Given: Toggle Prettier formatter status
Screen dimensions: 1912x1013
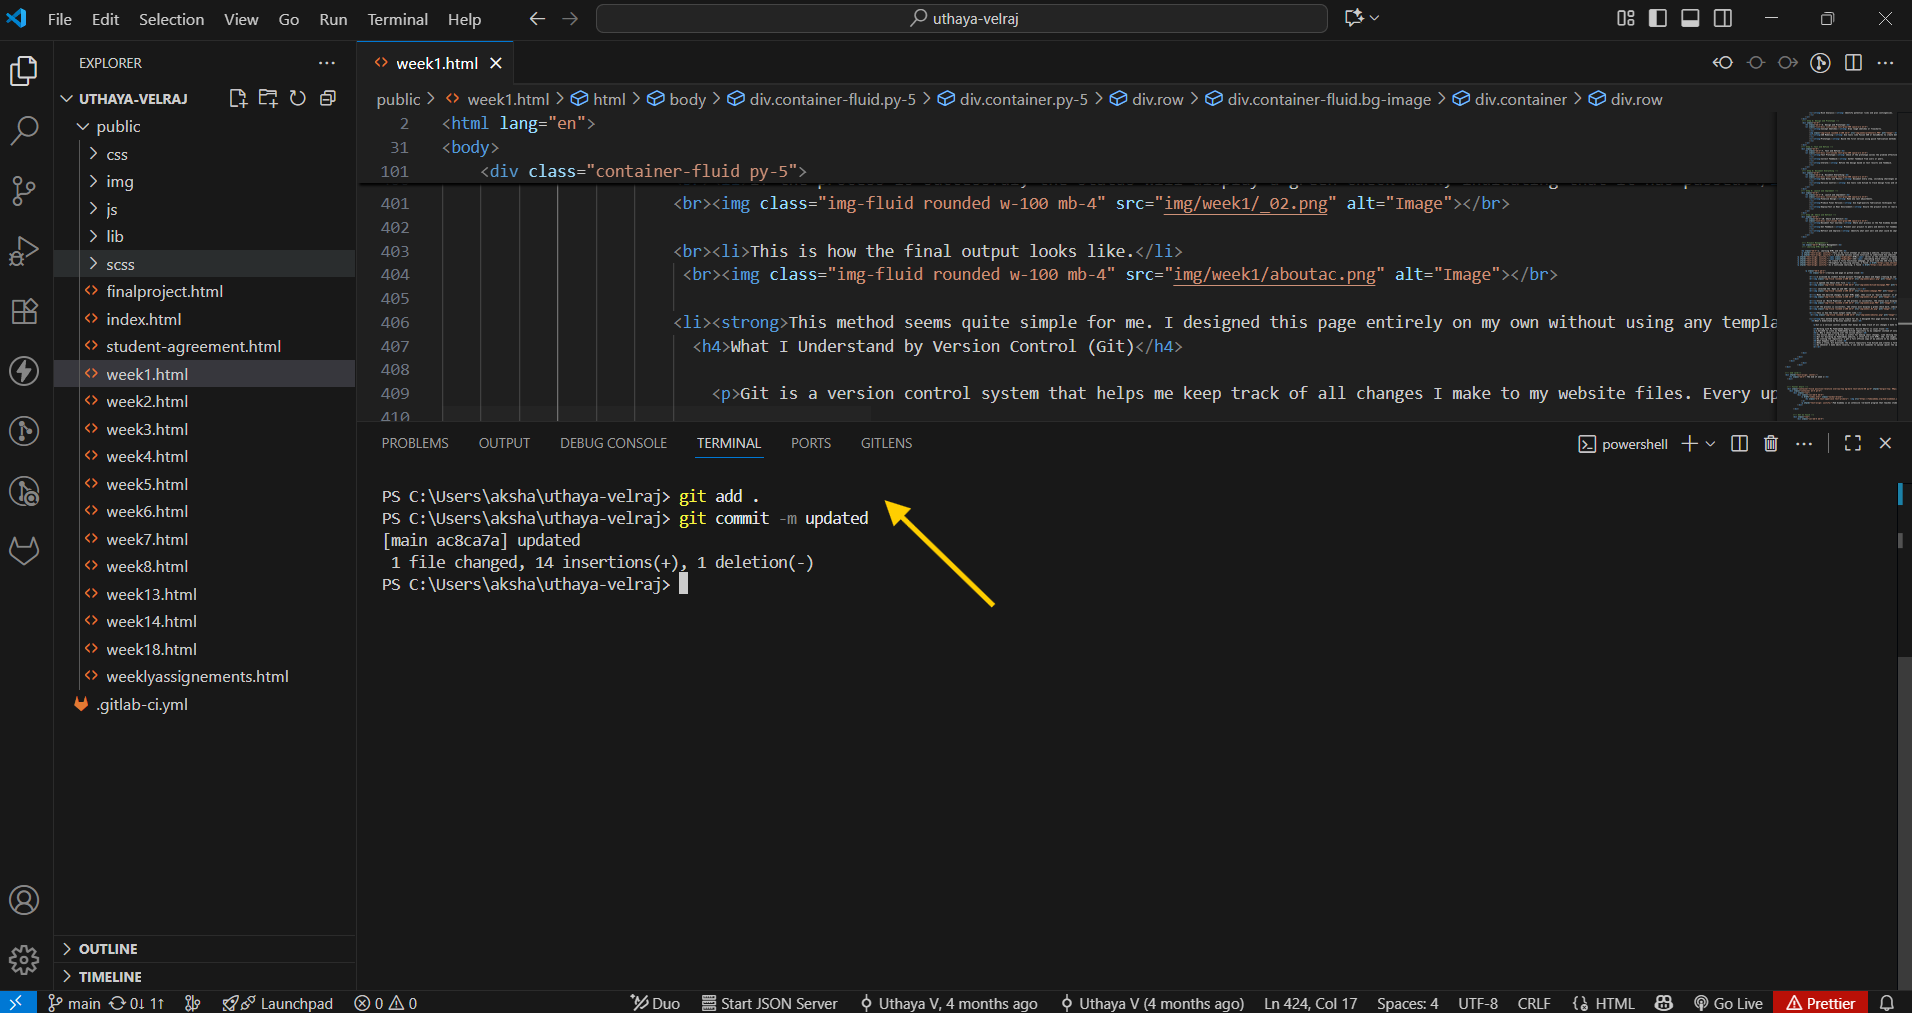Looking at the screenshot, I should point(1820,1003).
